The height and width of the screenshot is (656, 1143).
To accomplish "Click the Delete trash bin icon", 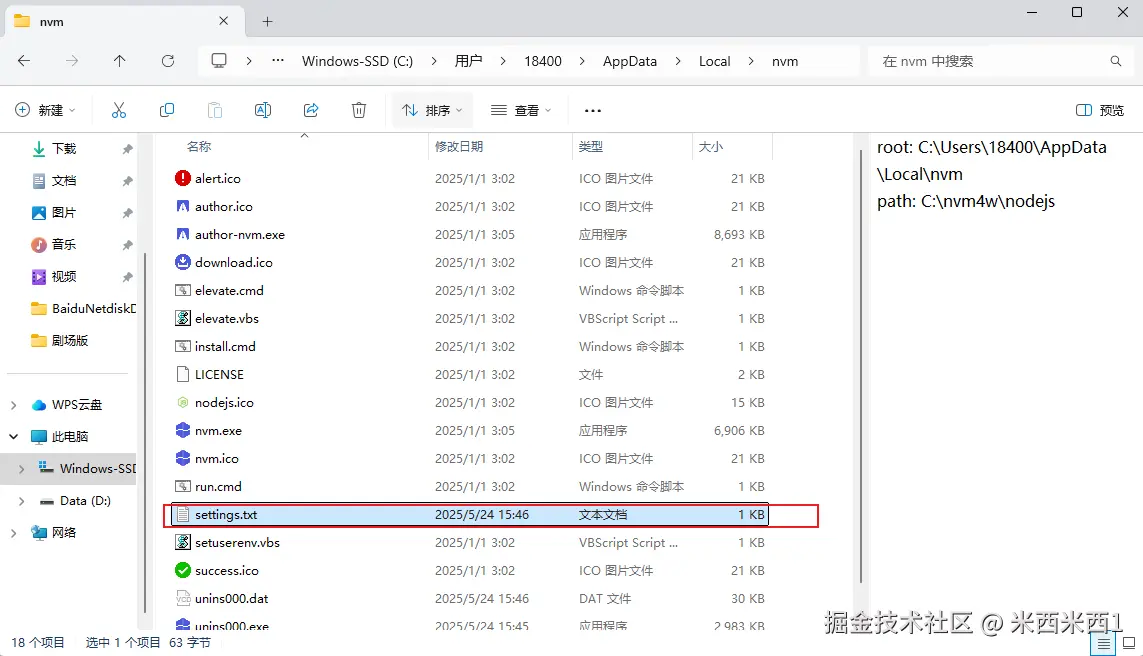I will pos(359,110).
